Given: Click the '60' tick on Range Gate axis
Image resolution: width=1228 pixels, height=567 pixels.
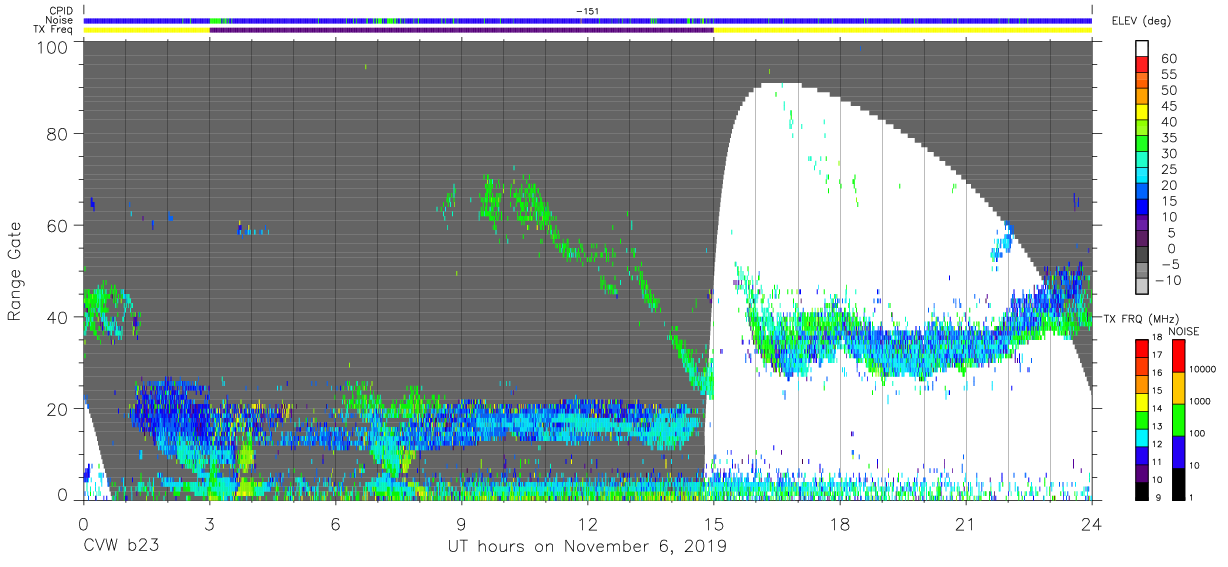Looking at the screenshot, I should pyautogui.click(x=59, y=225).
